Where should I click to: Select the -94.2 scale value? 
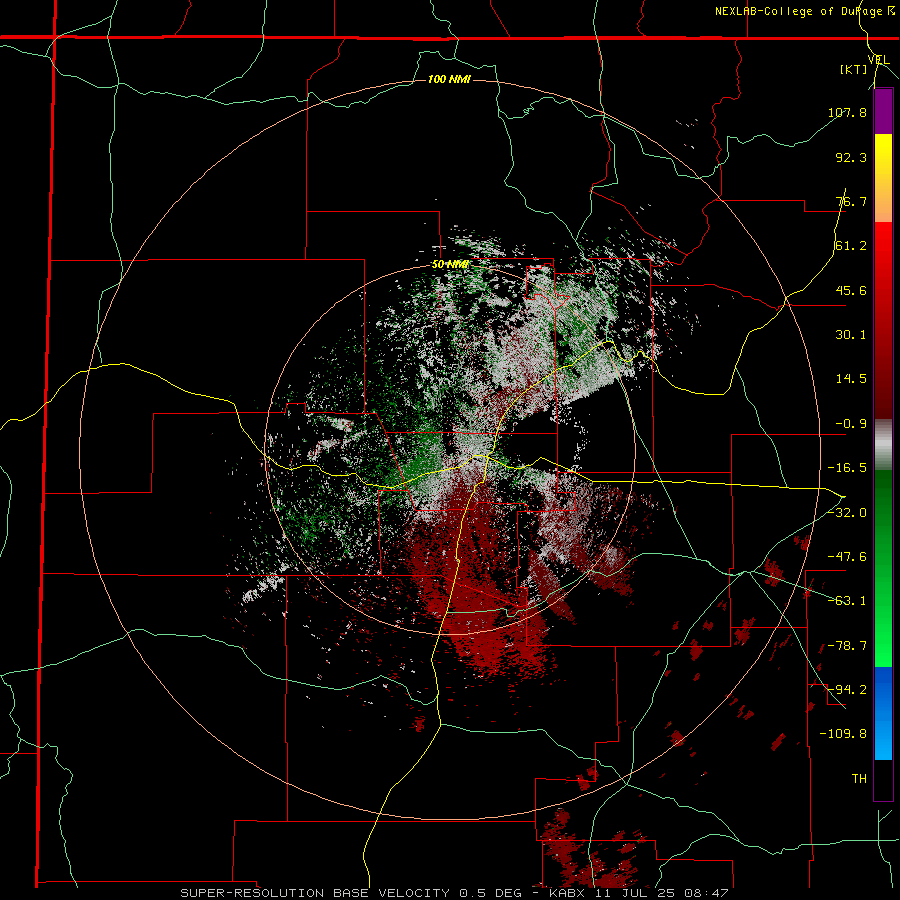click(x=847, y=690)
